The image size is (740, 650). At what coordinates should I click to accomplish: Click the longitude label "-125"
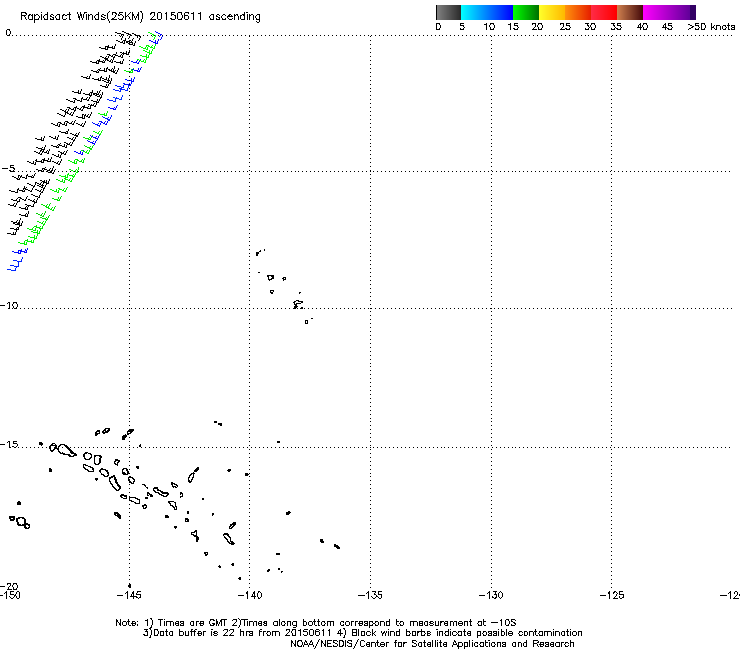pyautogui.click(x=612, y=595)
